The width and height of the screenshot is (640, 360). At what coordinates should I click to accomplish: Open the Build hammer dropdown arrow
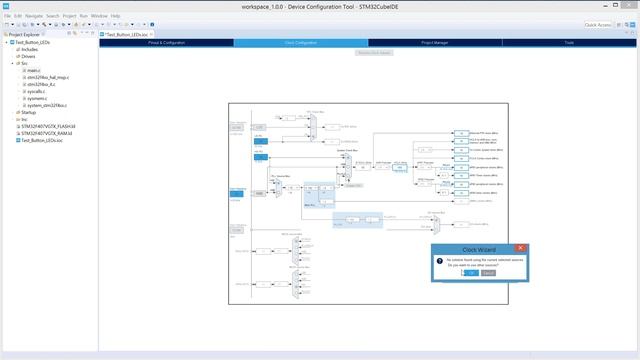click(50, 25)
